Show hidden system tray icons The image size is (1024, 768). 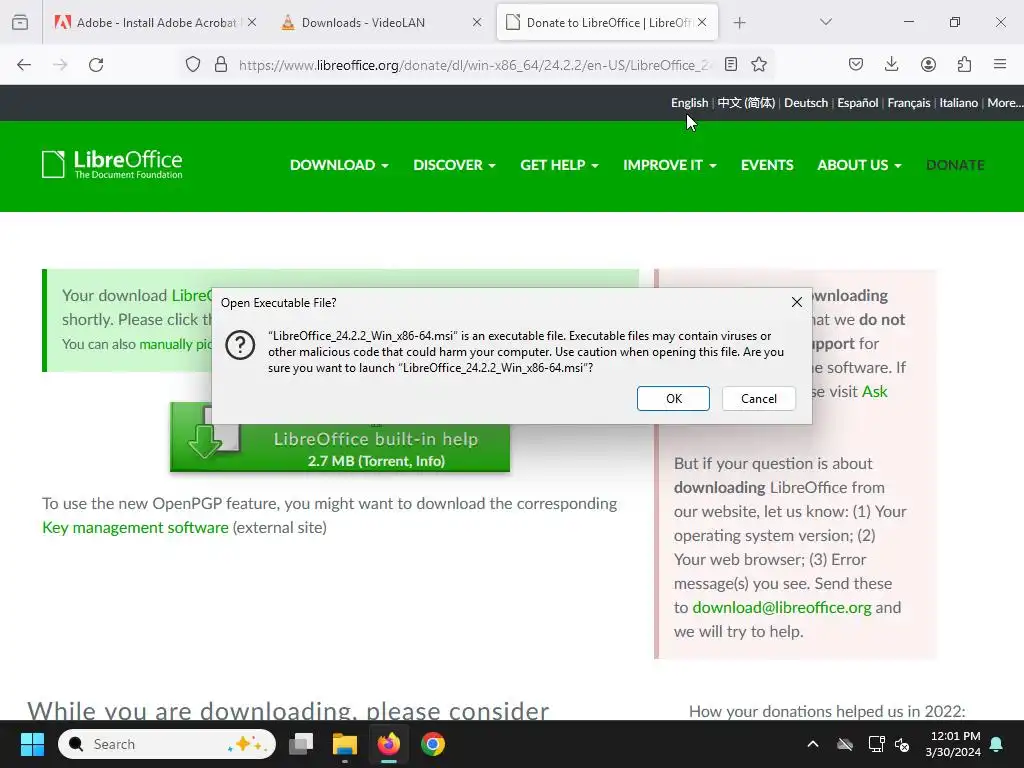click(x=812, y=744)
